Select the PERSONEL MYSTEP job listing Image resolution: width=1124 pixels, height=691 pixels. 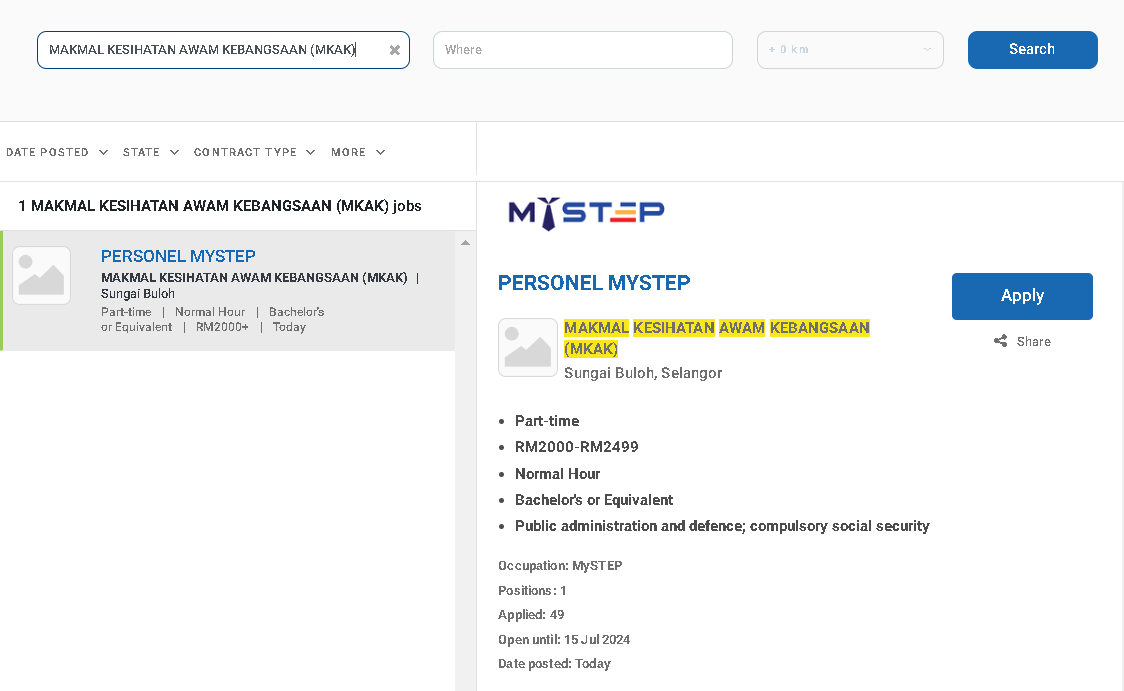pyautogui.click(x=178, y=256)
